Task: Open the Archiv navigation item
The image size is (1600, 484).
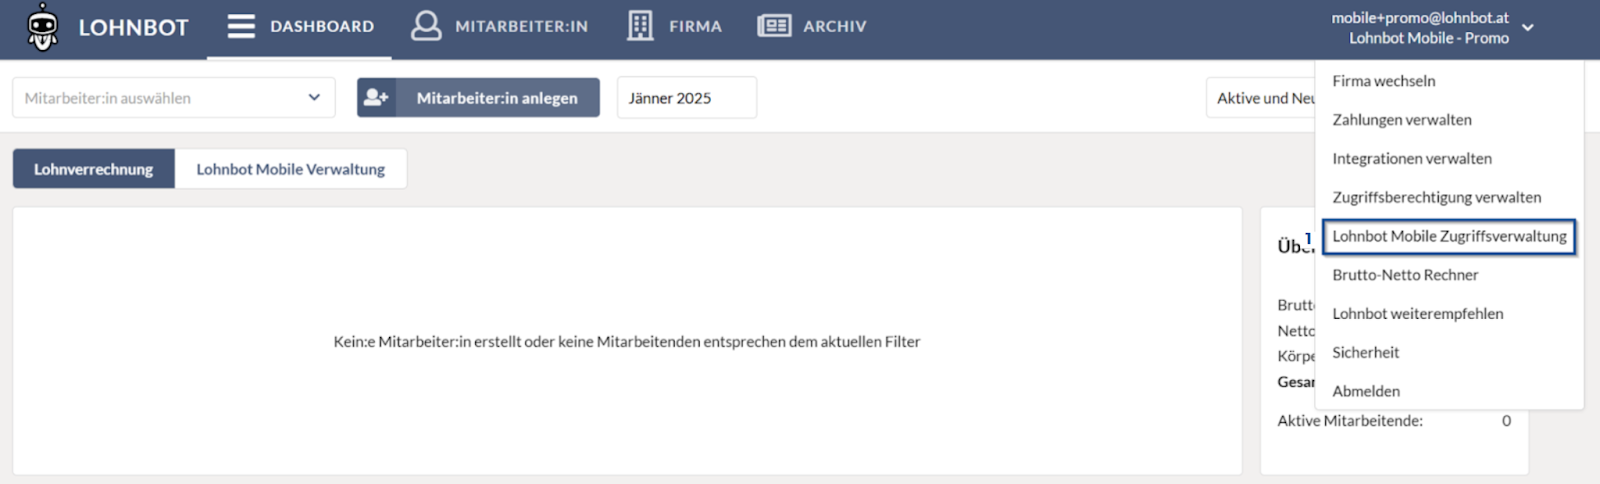Action: tap(812, 27)
